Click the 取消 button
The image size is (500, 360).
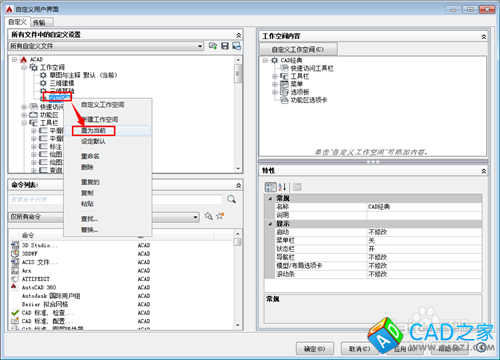pos(359,349)
